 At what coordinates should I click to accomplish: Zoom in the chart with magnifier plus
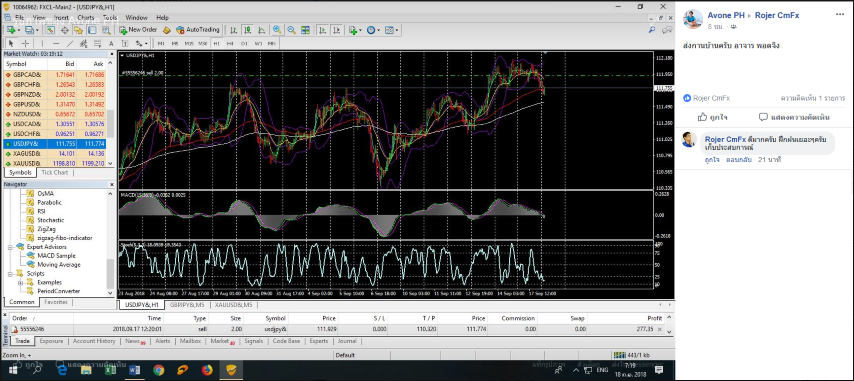(277, 30)
